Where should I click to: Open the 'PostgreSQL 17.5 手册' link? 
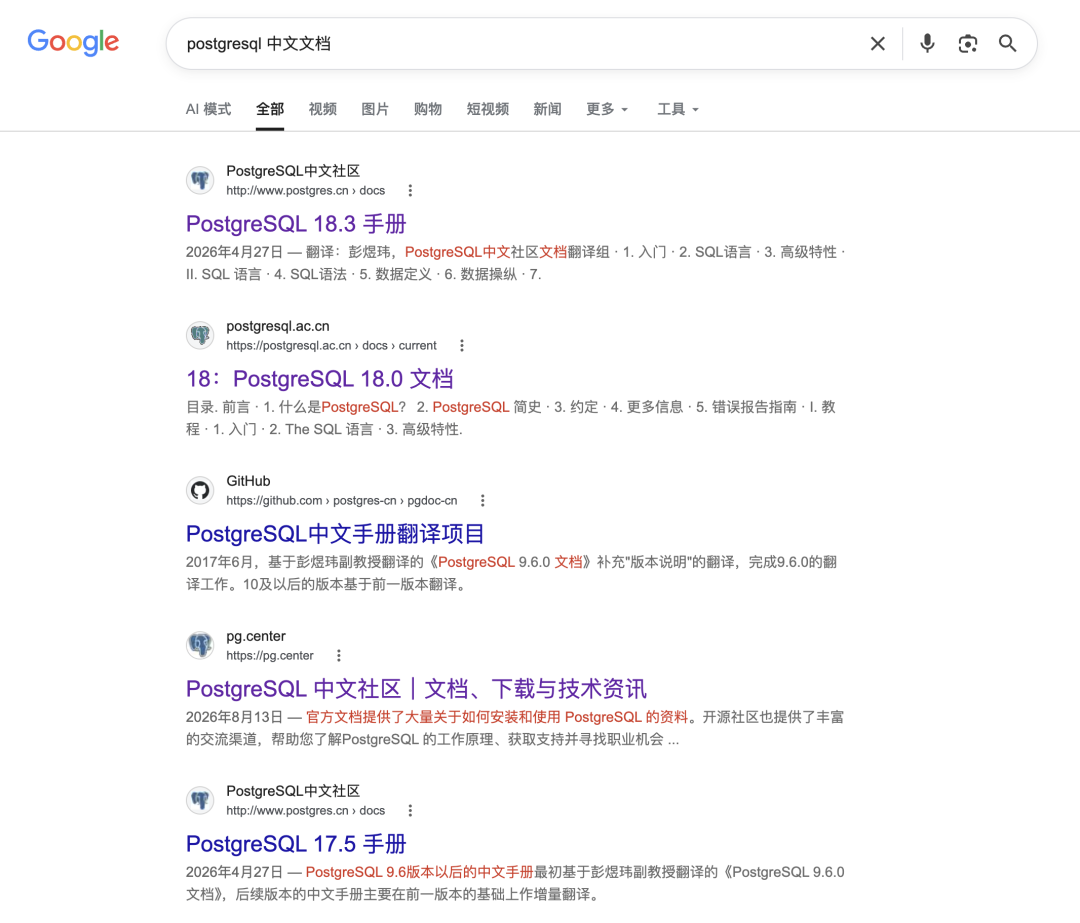(x=296, y=844)
